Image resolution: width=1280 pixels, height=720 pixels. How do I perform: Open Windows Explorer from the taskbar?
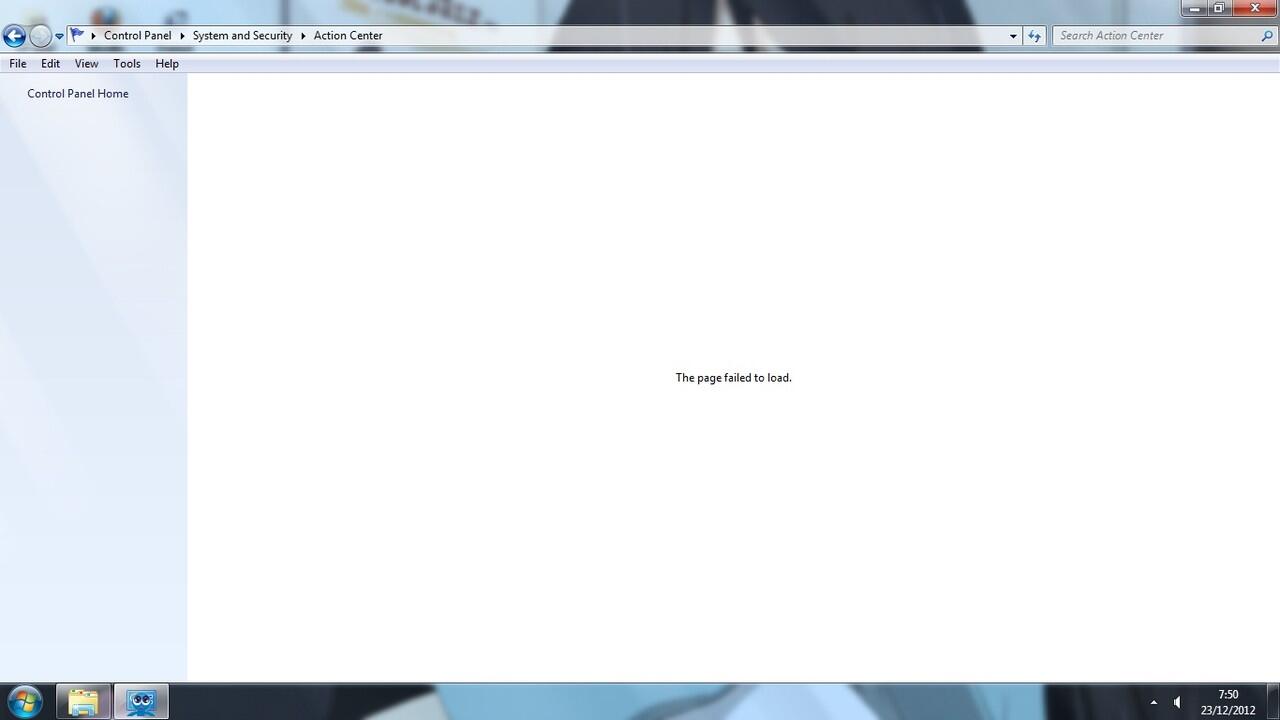[x=83, y=702]
